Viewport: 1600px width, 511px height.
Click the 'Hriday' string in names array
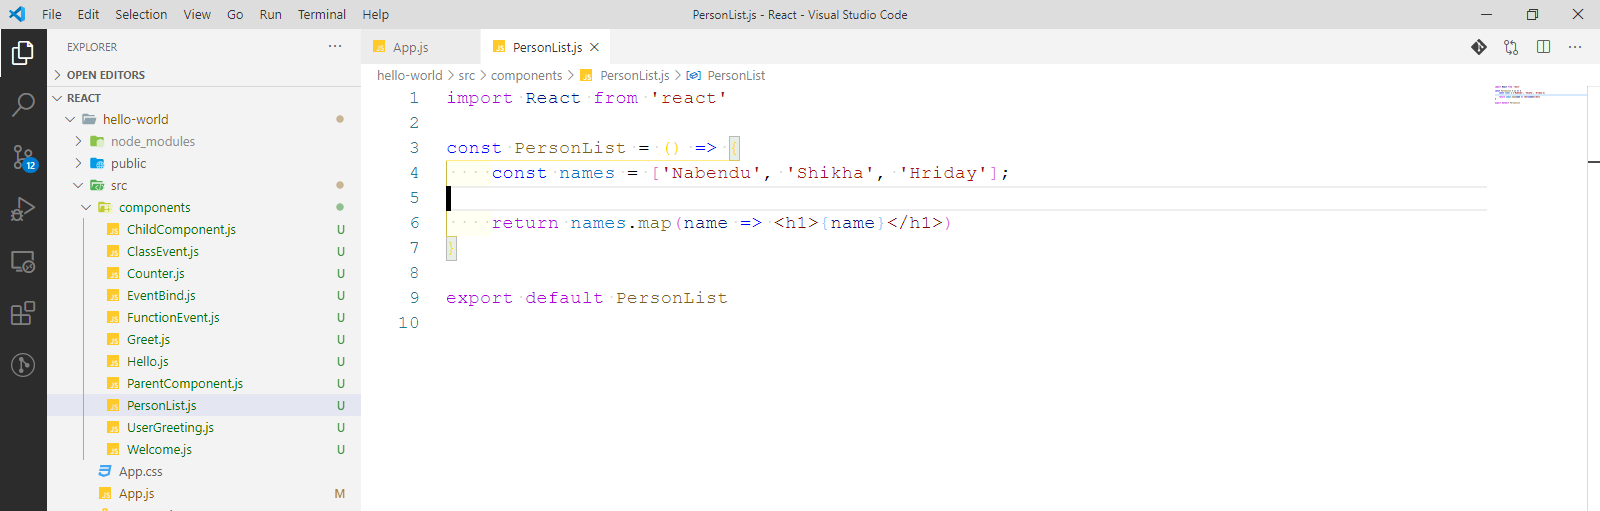click(x=943, y=173)
